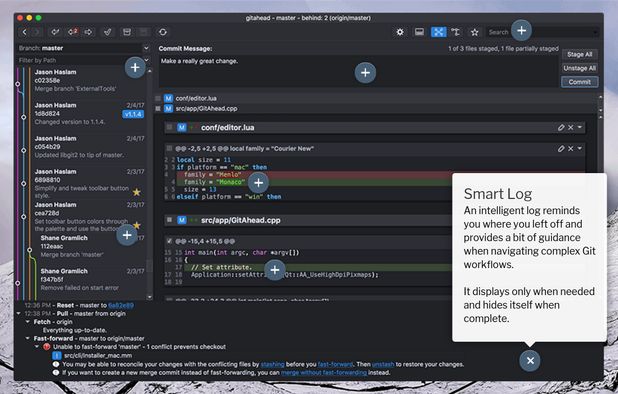This screenshot has height=394, width=618.
Task: Click the Filter by Path field
Action: (x=80, y=60)
